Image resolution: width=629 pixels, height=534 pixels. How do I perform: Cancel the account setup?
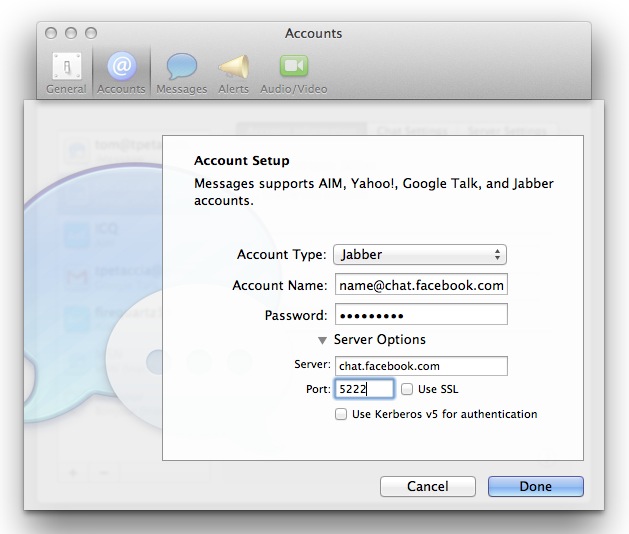[x=427, y=486]
